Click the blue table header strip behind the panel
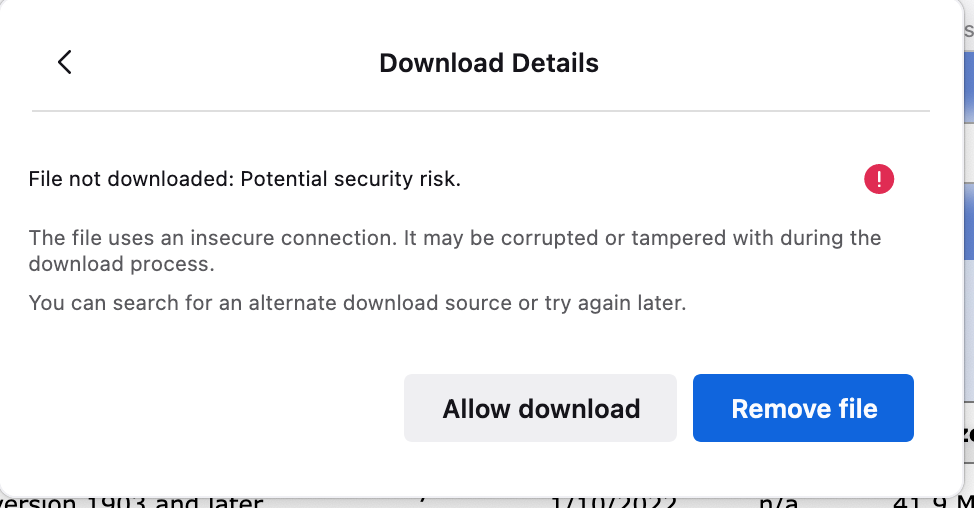974x508 pixels. point(967,100)
